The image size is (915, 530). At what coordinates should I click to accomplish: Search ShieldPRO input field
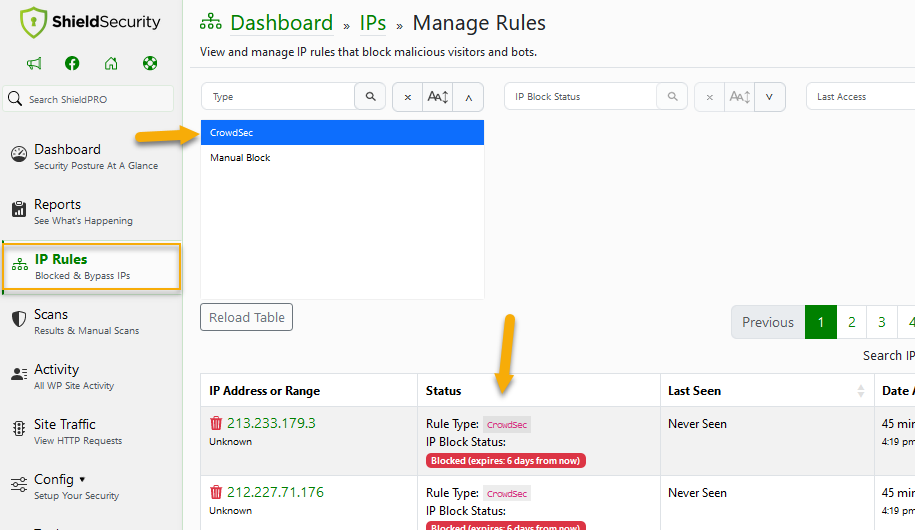coord(88,99)
